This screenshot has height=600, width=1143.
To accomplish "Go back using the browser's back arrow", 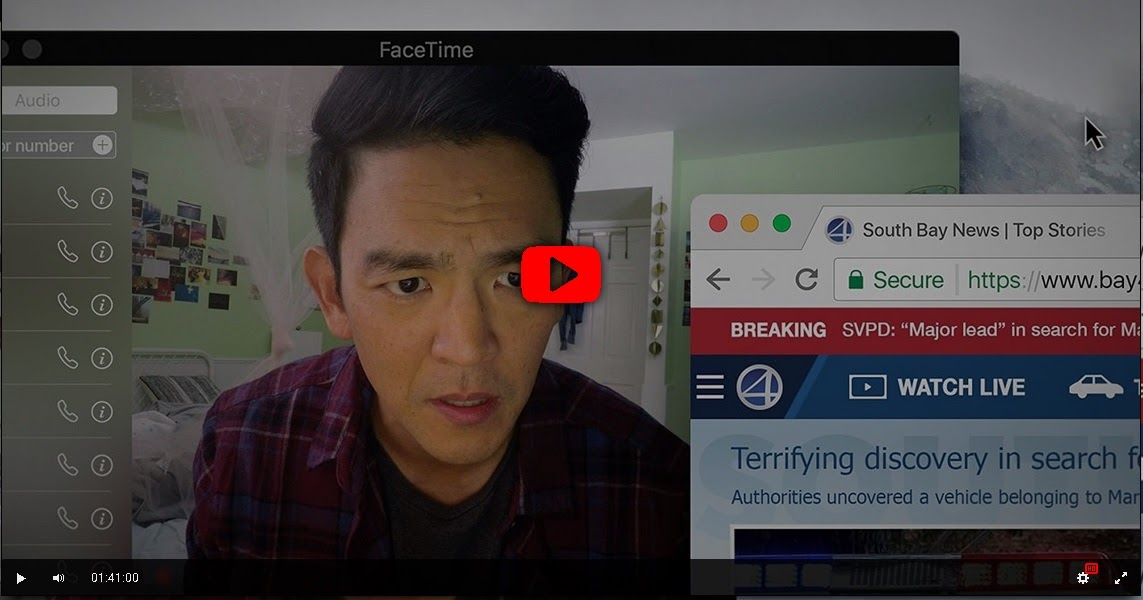I will [x=718, y=279].
